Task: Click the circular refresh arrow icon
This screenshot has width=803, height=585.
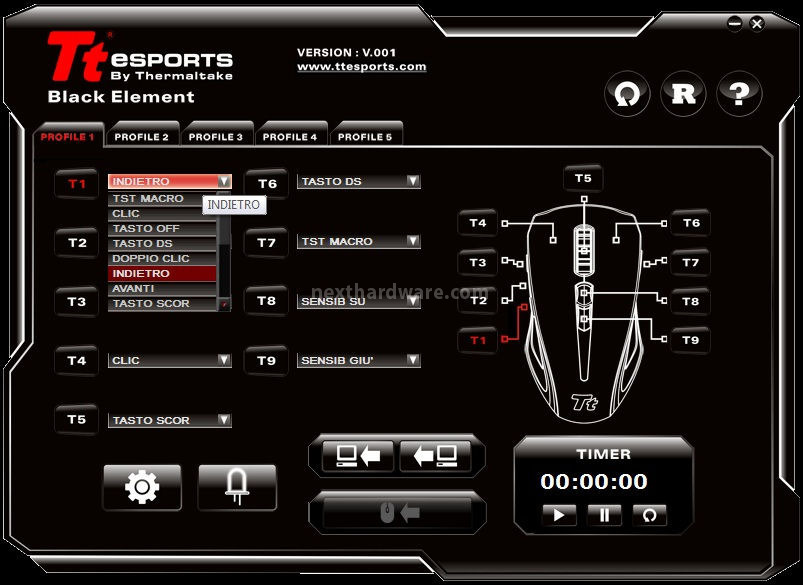Action: [627, 94]
